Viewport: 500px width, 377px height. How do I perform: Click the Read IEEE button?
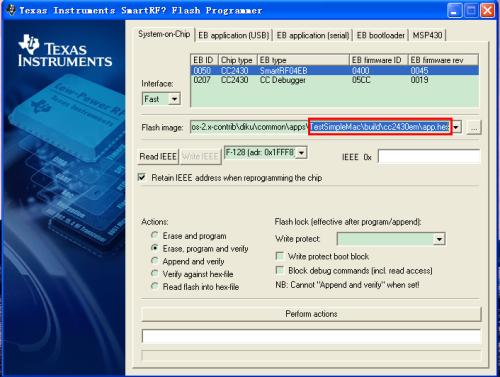158,156
